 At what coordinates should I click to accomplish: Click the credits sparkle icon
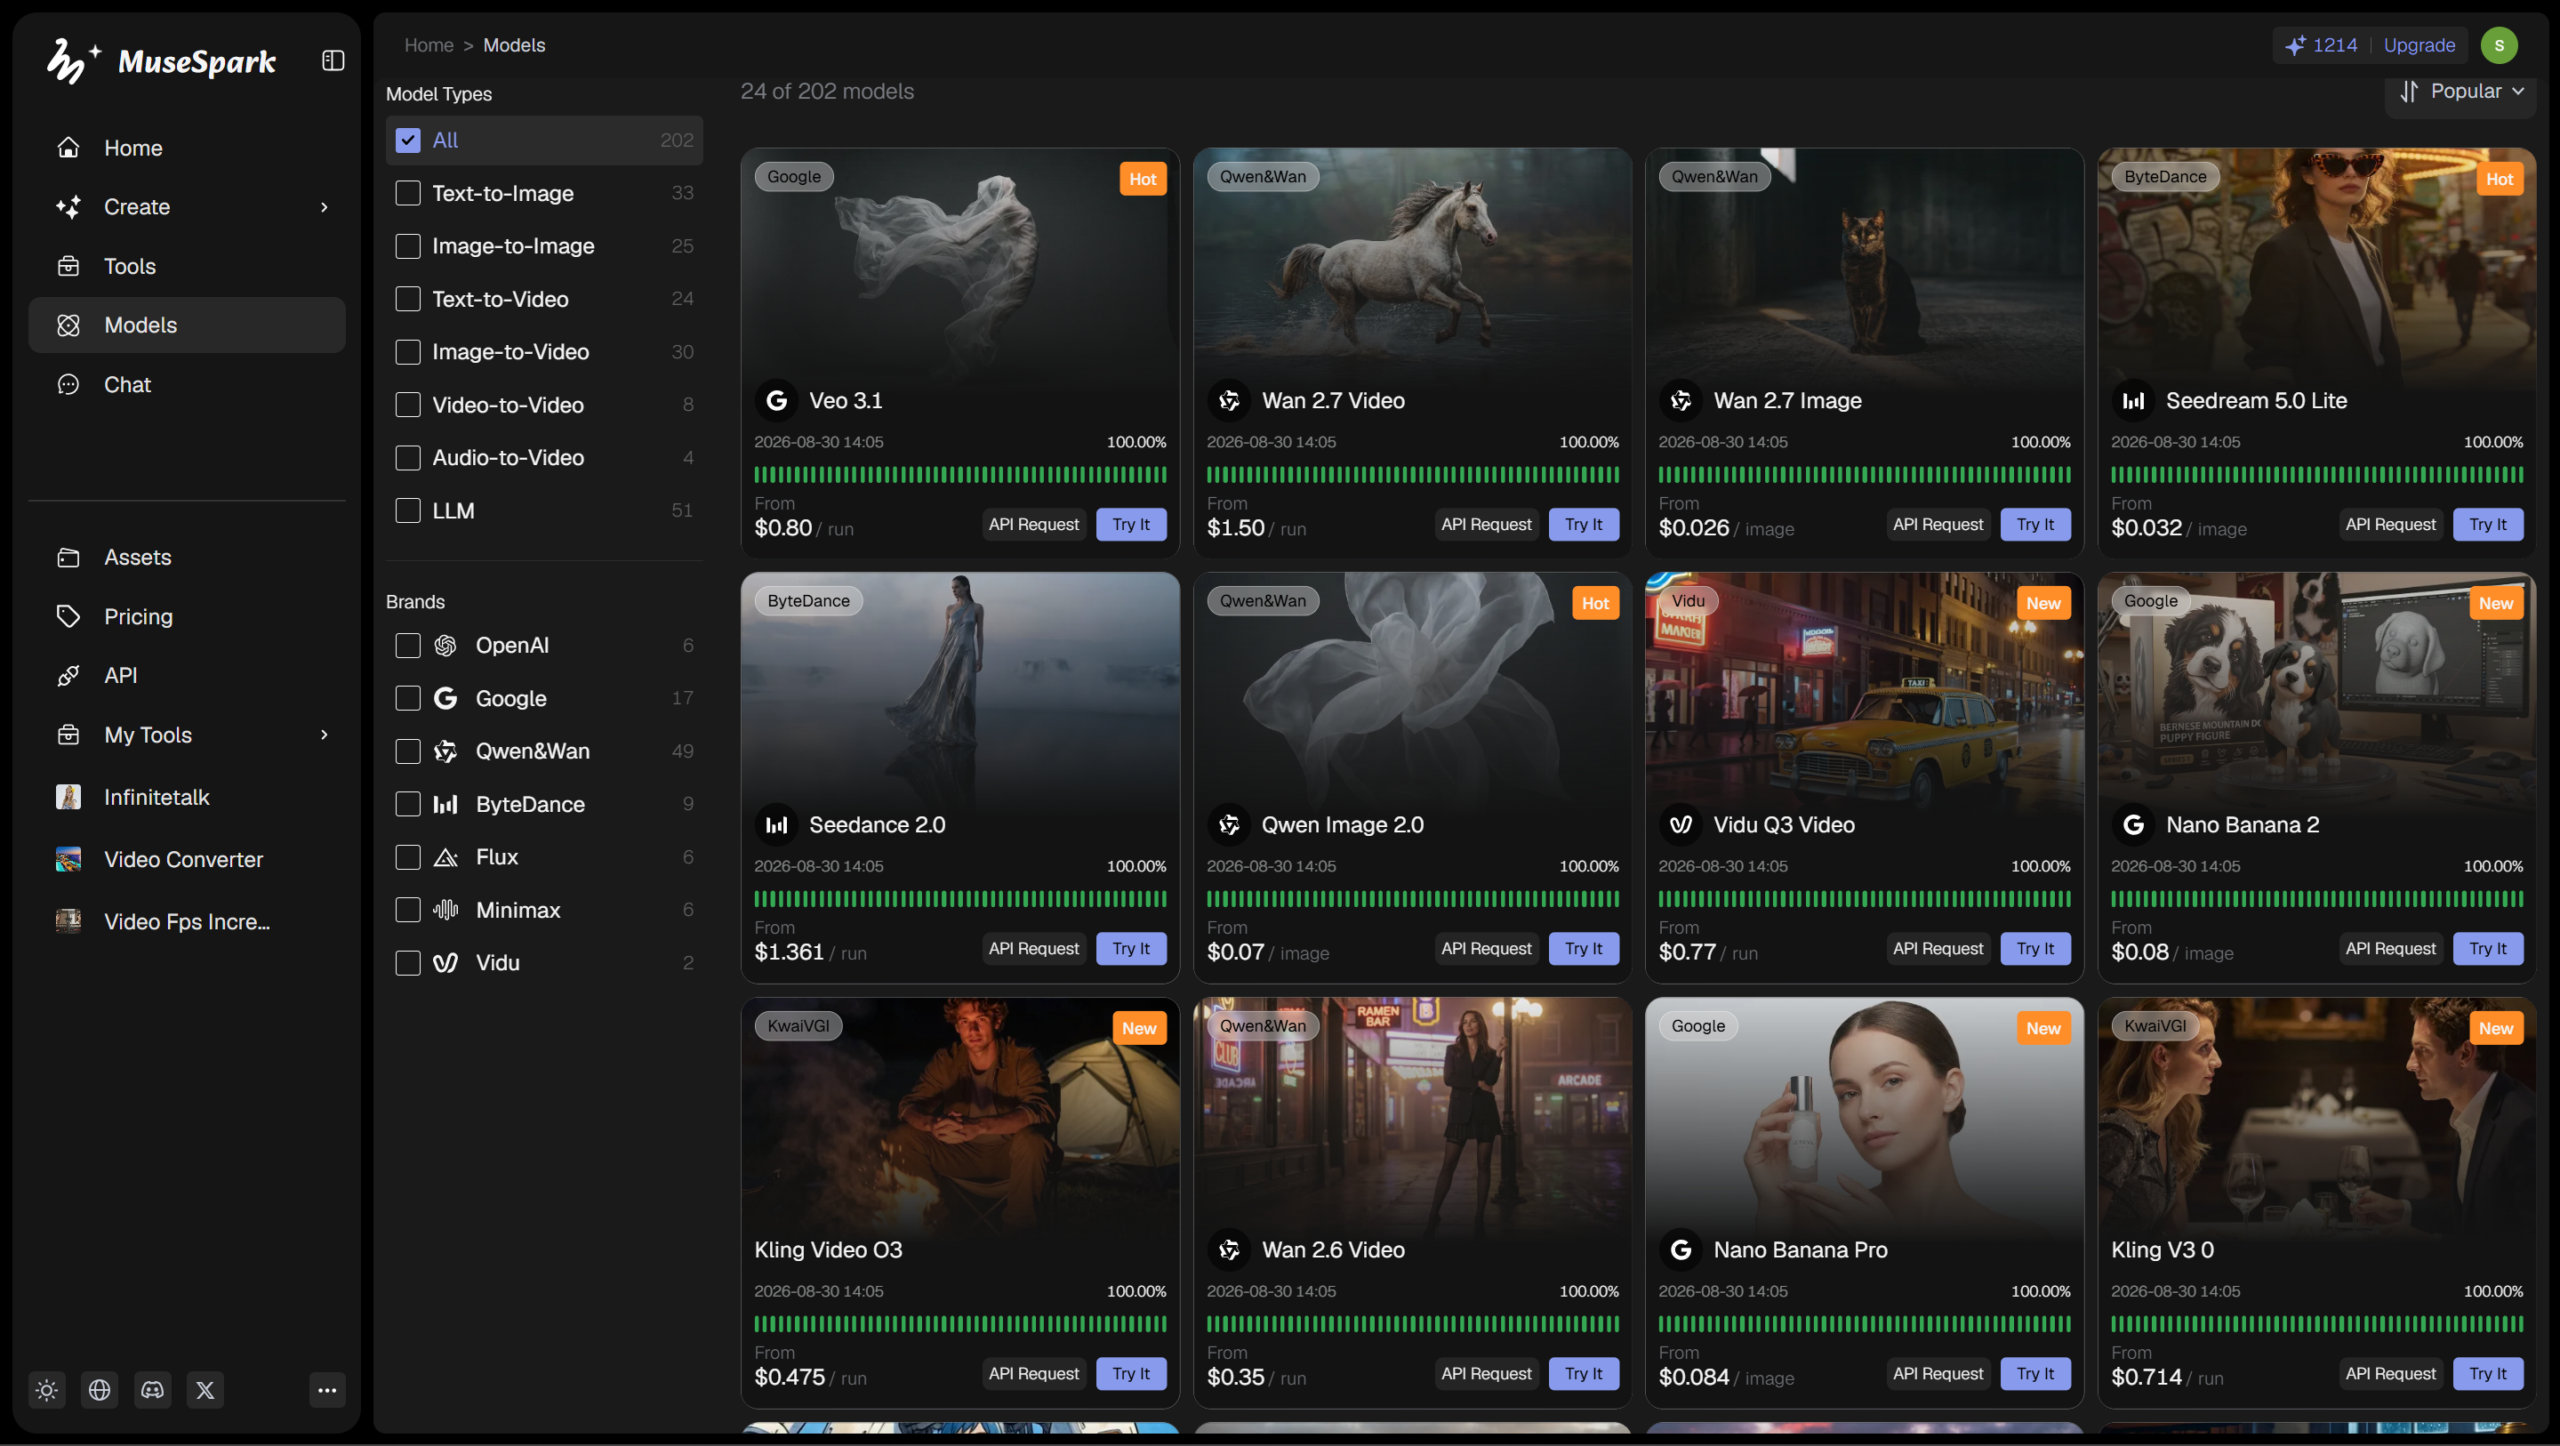click(x=2296, y=45)
